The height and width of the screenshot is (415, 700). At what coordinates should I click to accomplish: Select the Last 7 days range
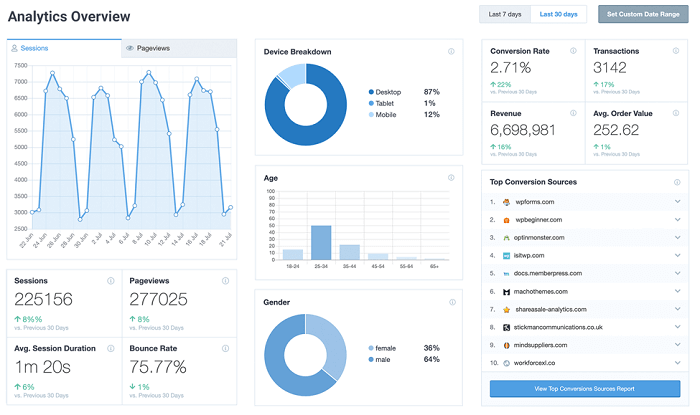pyautogui.click(x=505, y=14)
